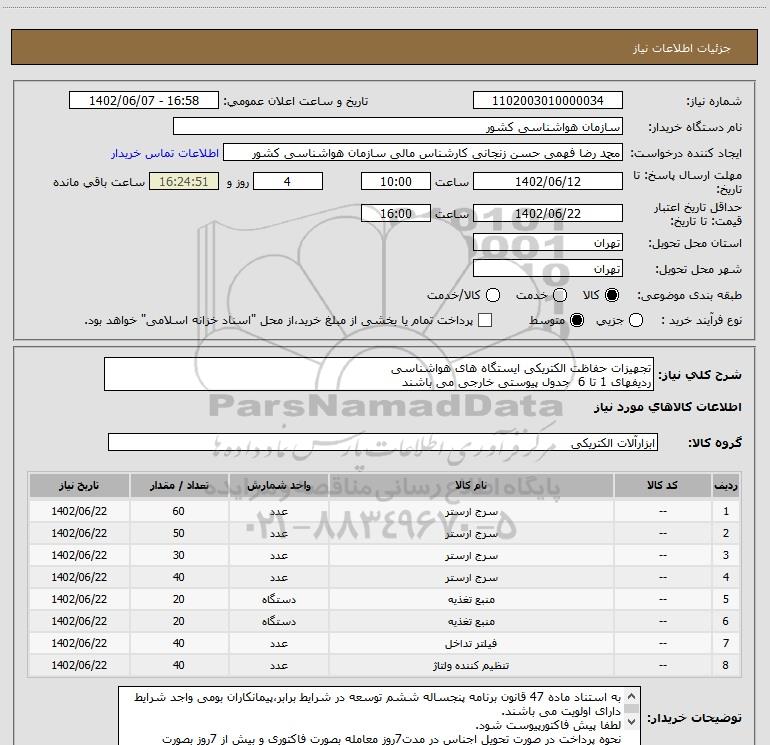Click the goods group field ابزارآلات الکتریکی
This screenshot has height=745, width=770.
coord(383,442)
